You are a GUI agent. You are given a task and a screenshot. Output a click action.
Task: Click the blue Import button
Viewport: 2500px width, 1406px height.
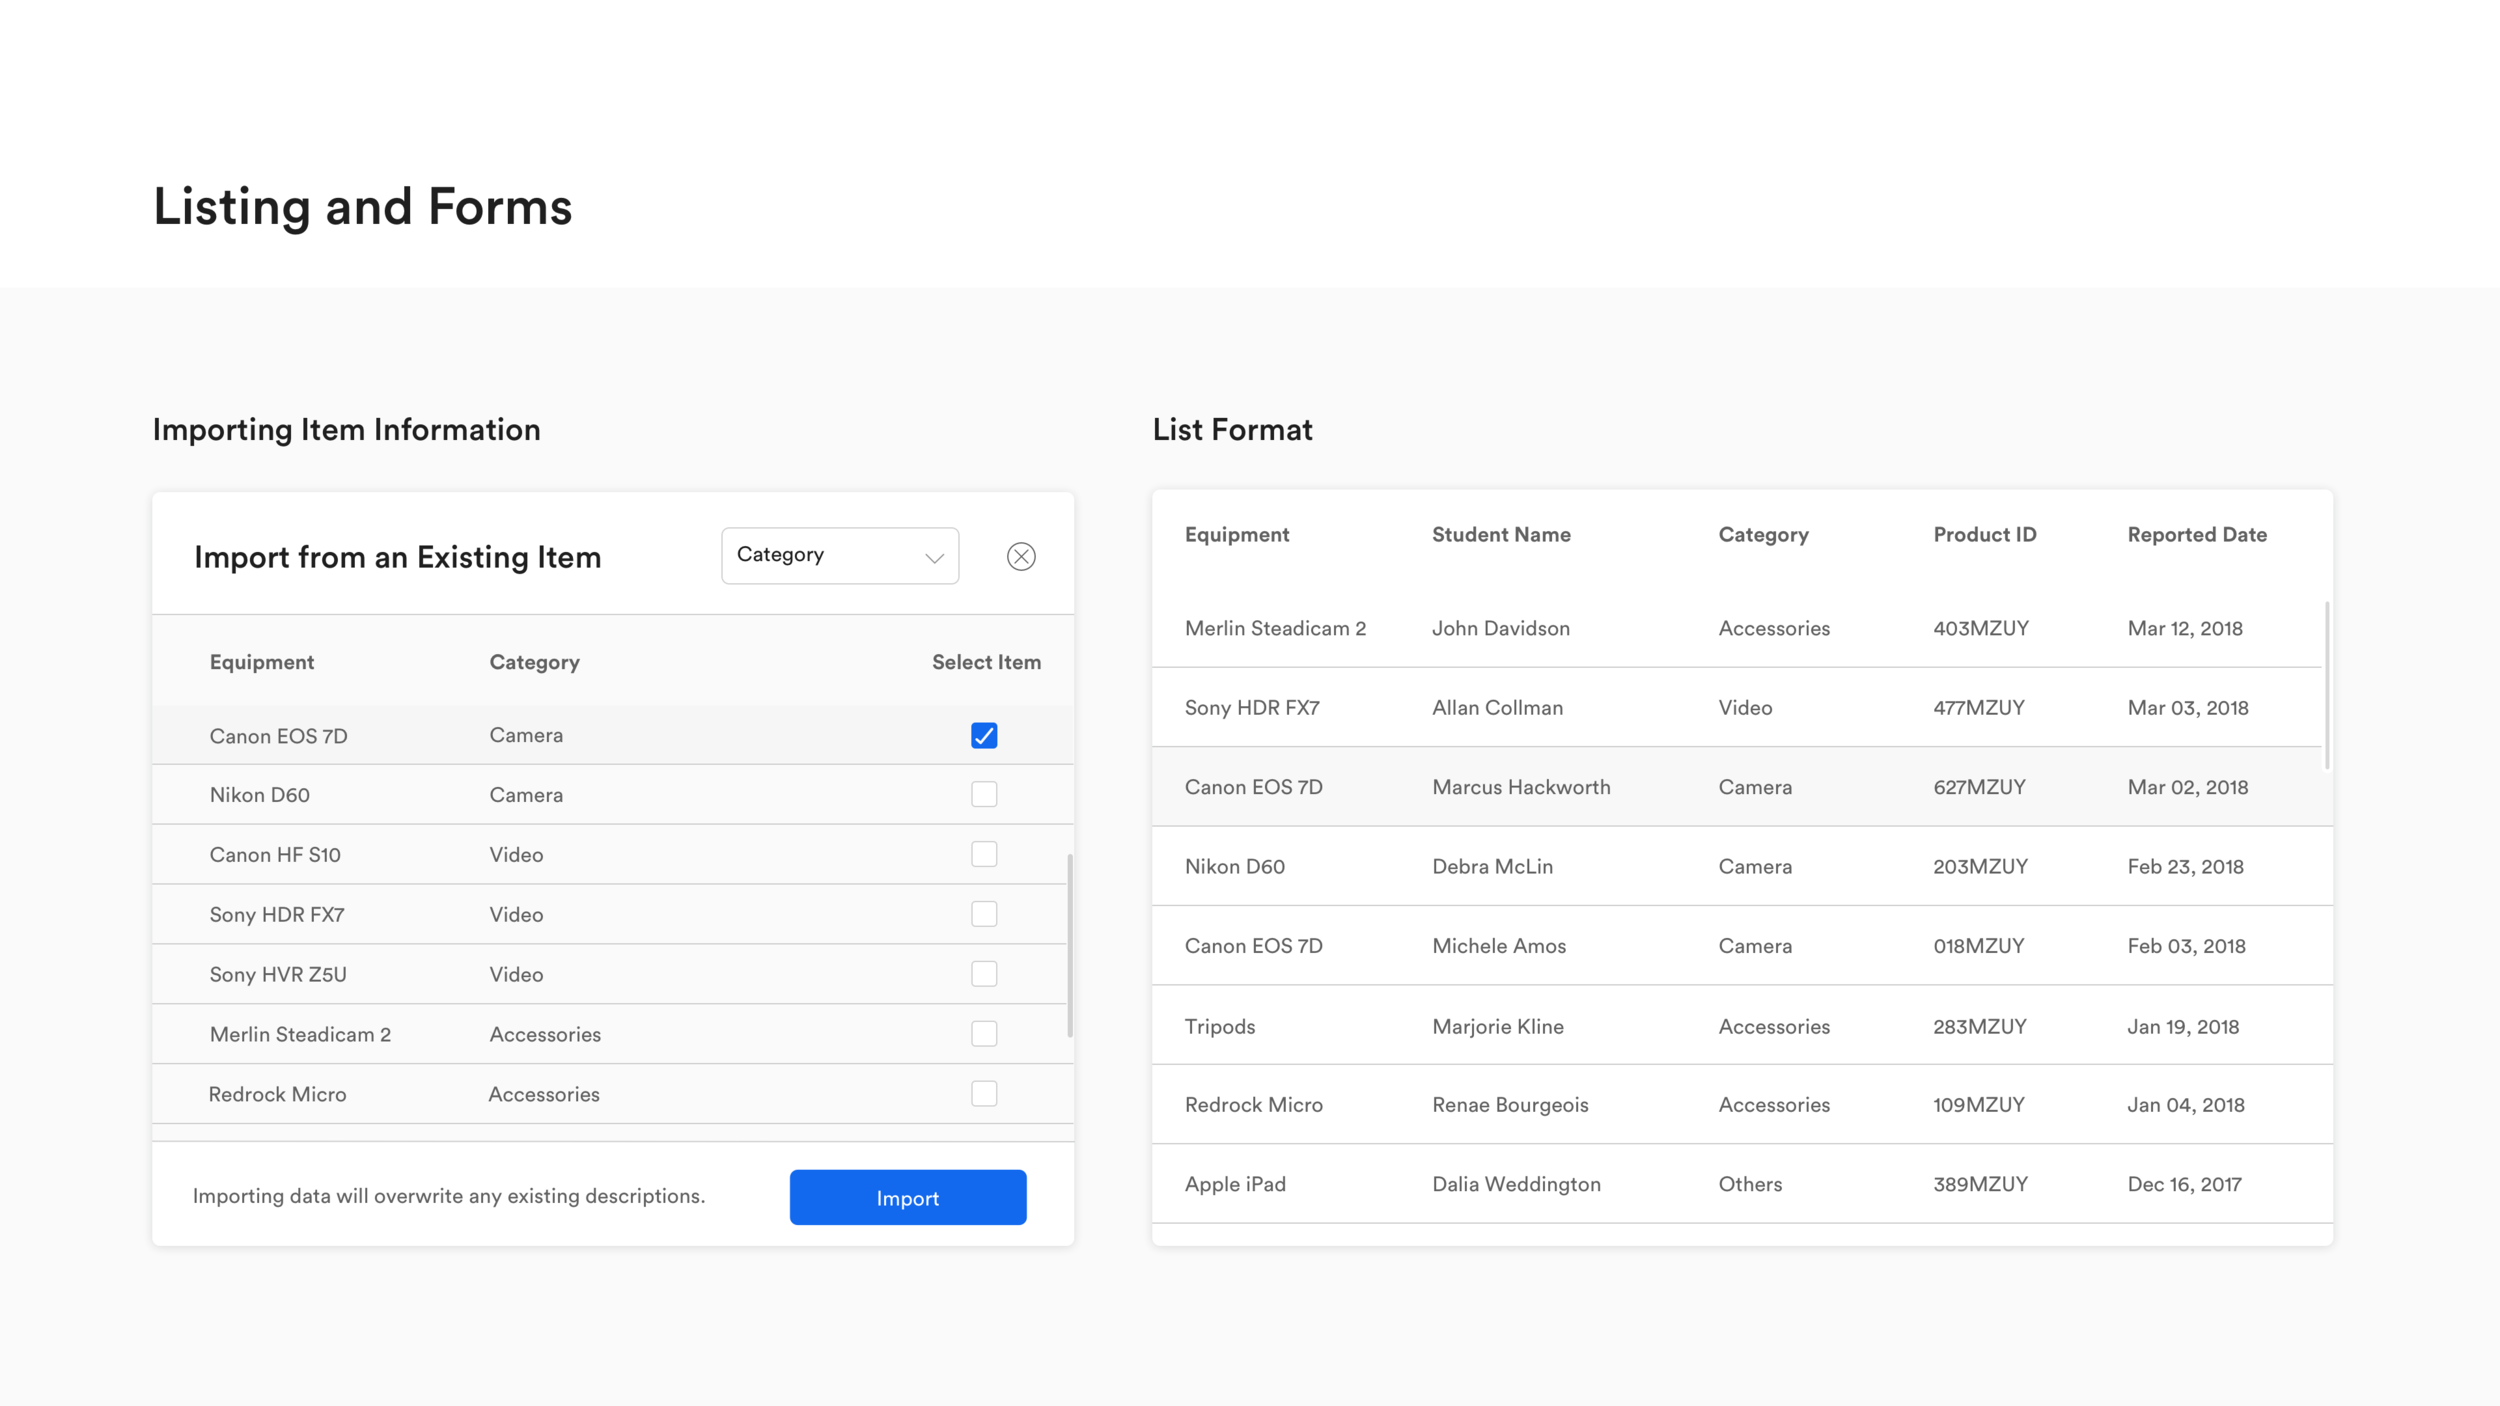click(908, 1197)
